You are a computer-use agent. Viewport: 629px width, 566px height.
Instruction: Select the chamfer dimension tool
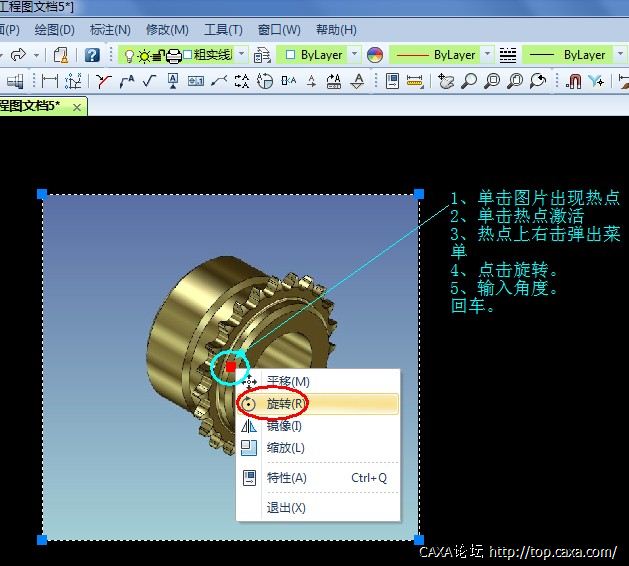click(103, 81)
